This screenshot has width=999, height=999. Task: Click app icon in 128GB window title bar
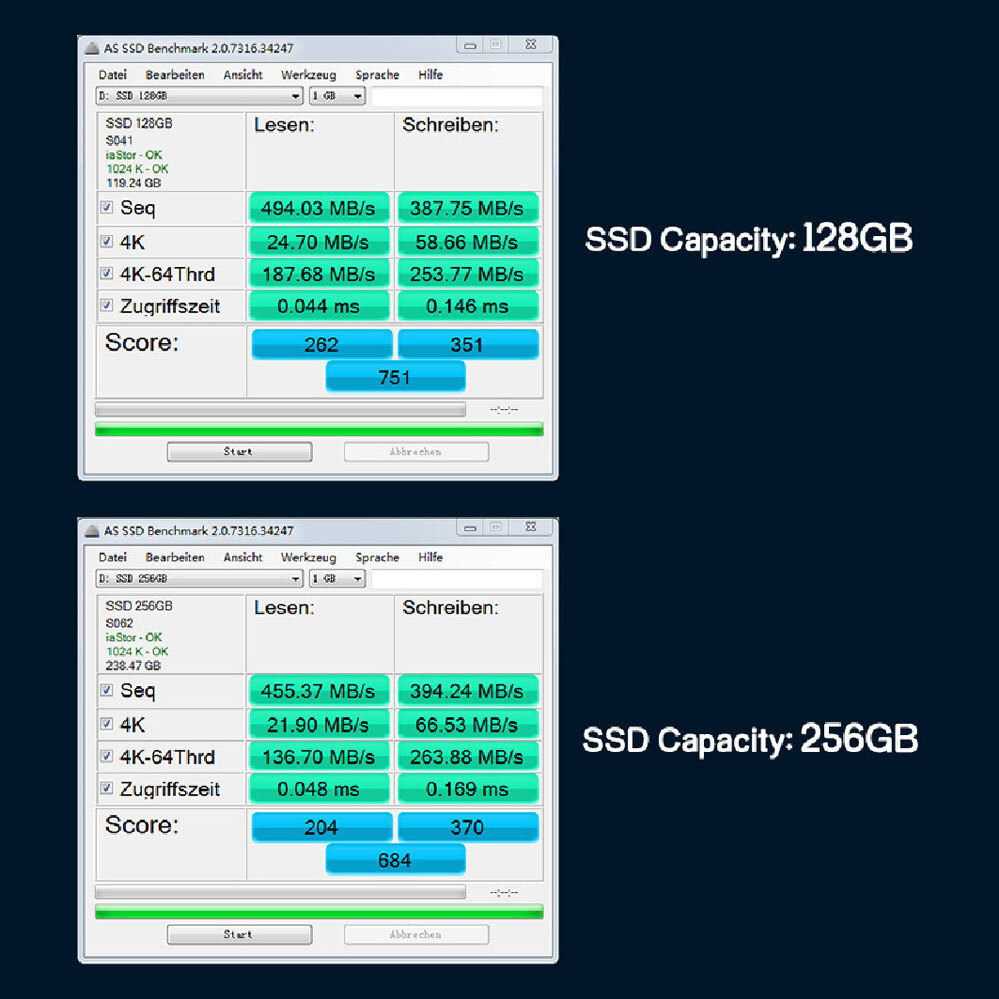pyautogui.click(x=92, y=48)
